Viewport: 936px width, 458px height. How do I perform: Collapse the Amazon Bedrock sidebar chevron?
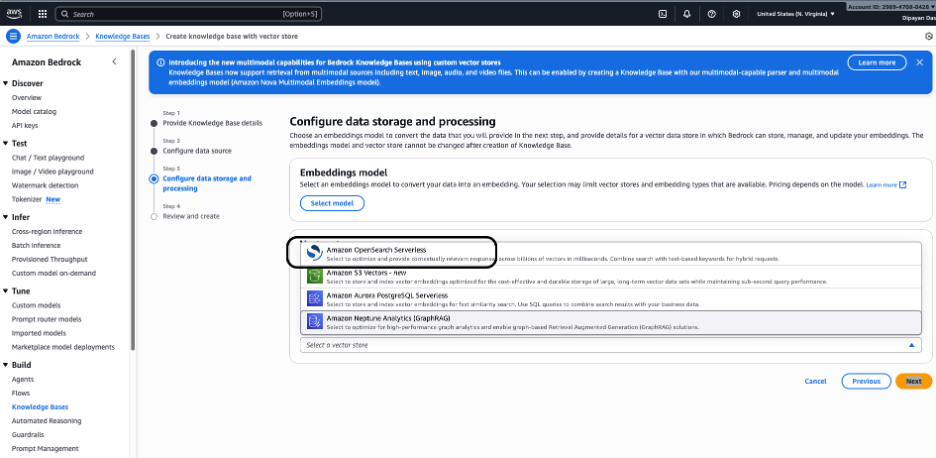[115, 62]
